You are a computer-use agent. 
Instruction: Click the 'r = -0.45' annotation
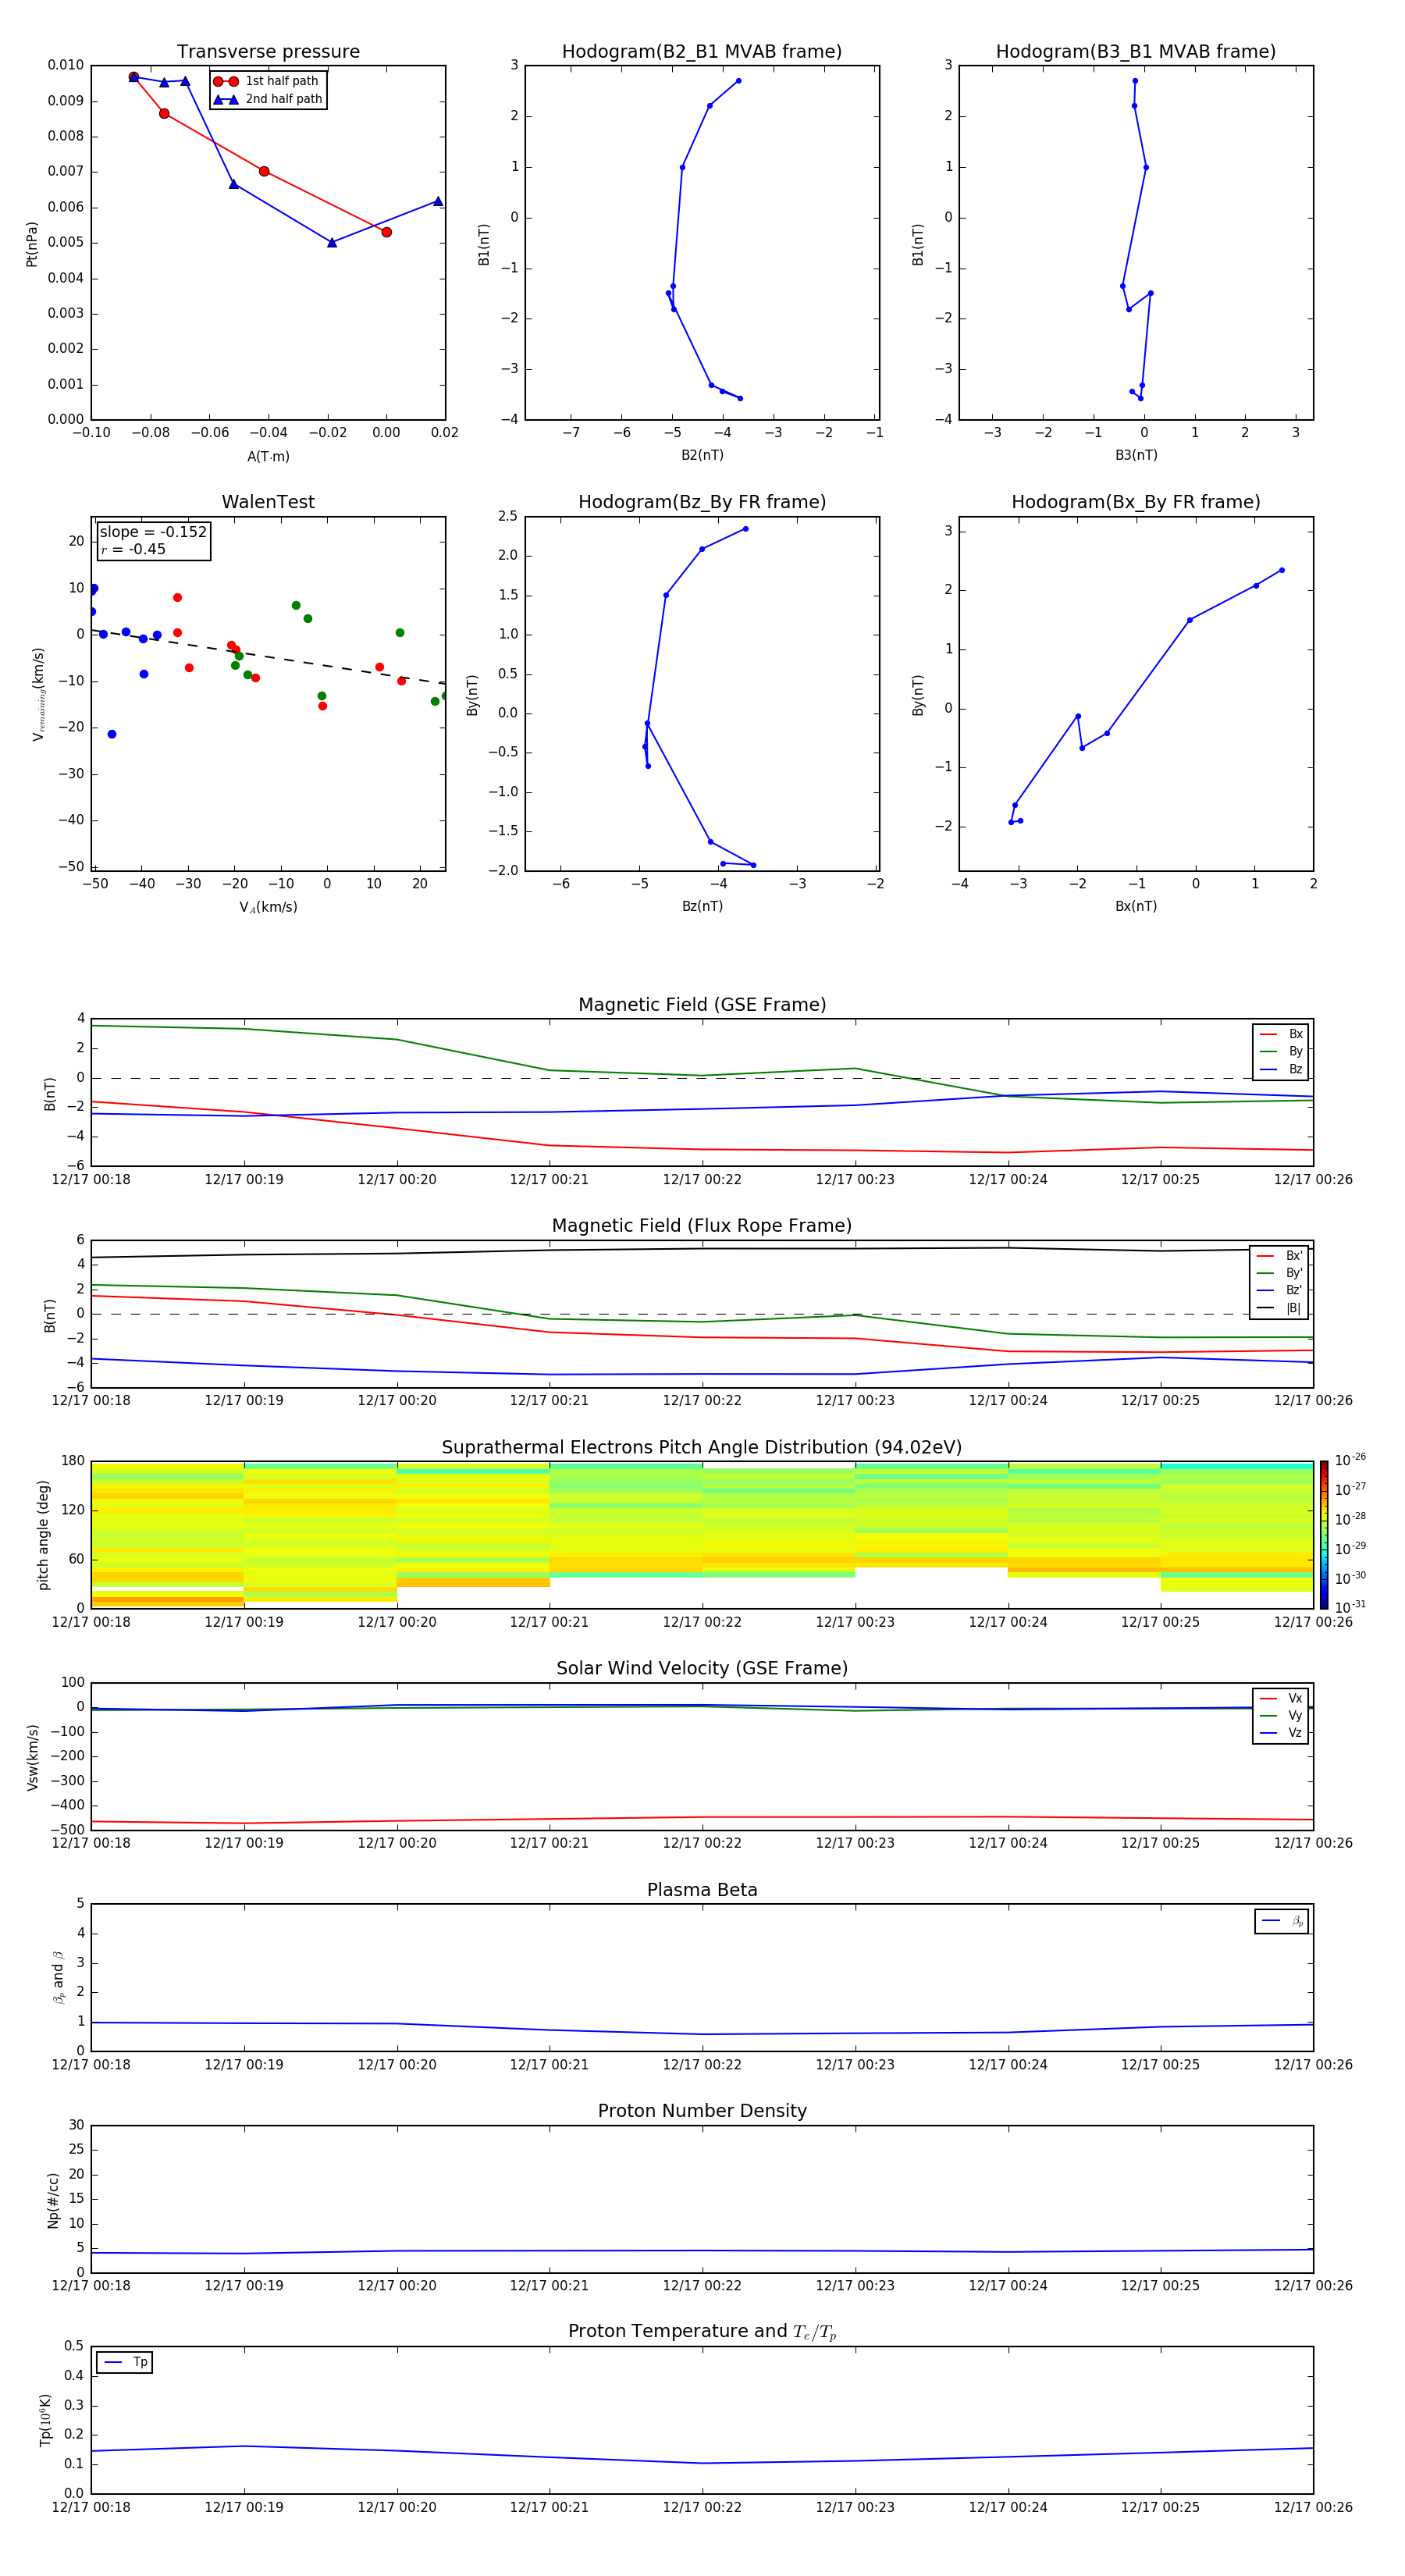coord(133,549)
